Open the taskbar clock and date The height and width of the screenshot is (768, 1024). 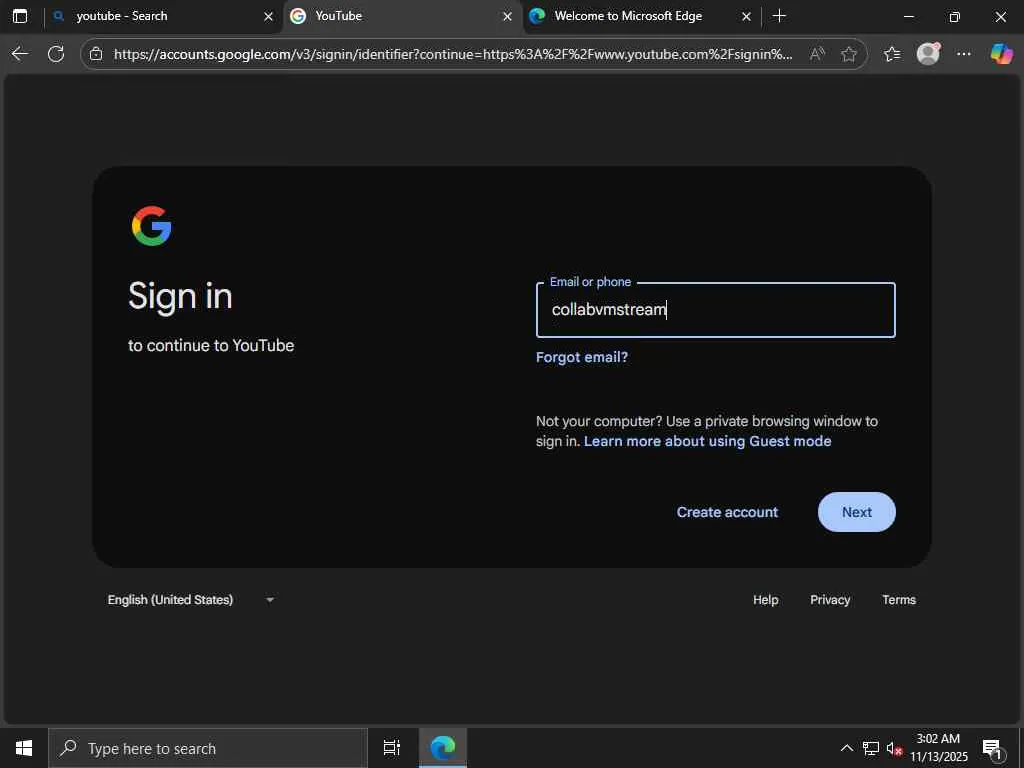click(x=938, y=748)
